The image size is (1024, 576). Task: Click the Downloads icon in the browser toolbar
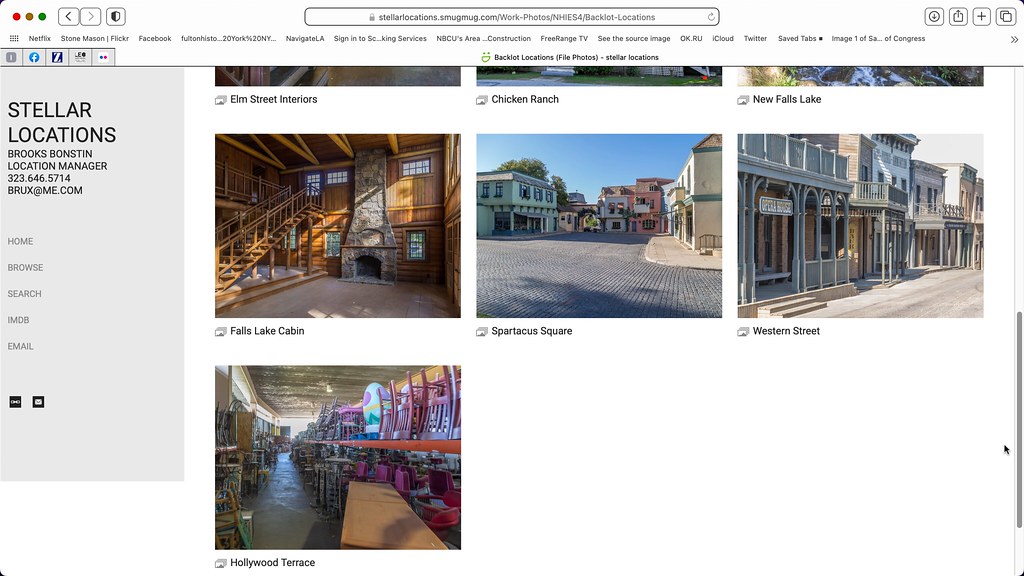tap(933, 16)
